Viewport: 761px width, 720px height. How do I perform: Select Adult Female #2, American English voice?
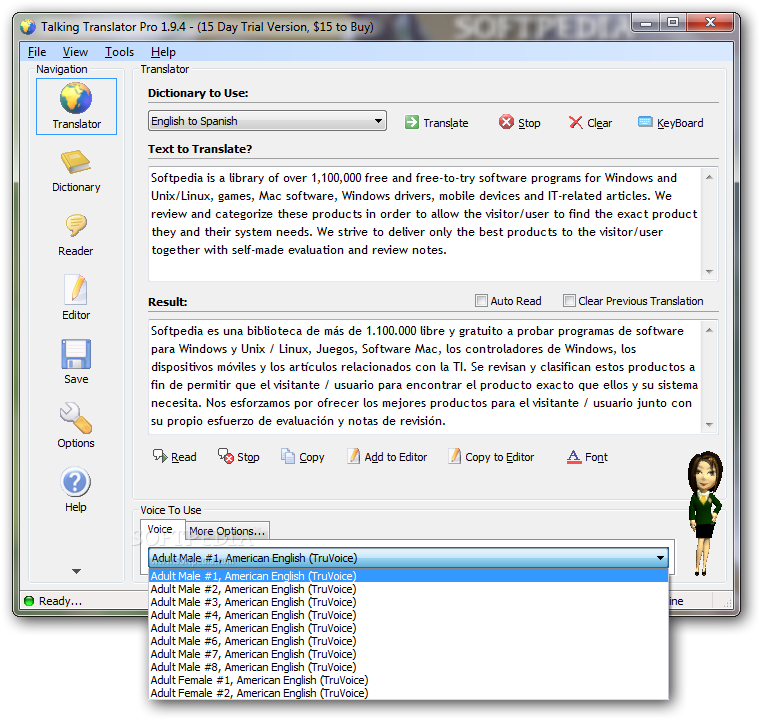click(408, 693)
